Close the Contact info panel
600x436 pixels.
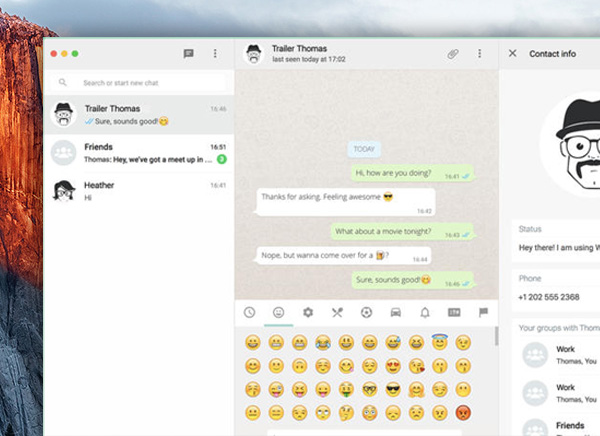coord(513,53)
